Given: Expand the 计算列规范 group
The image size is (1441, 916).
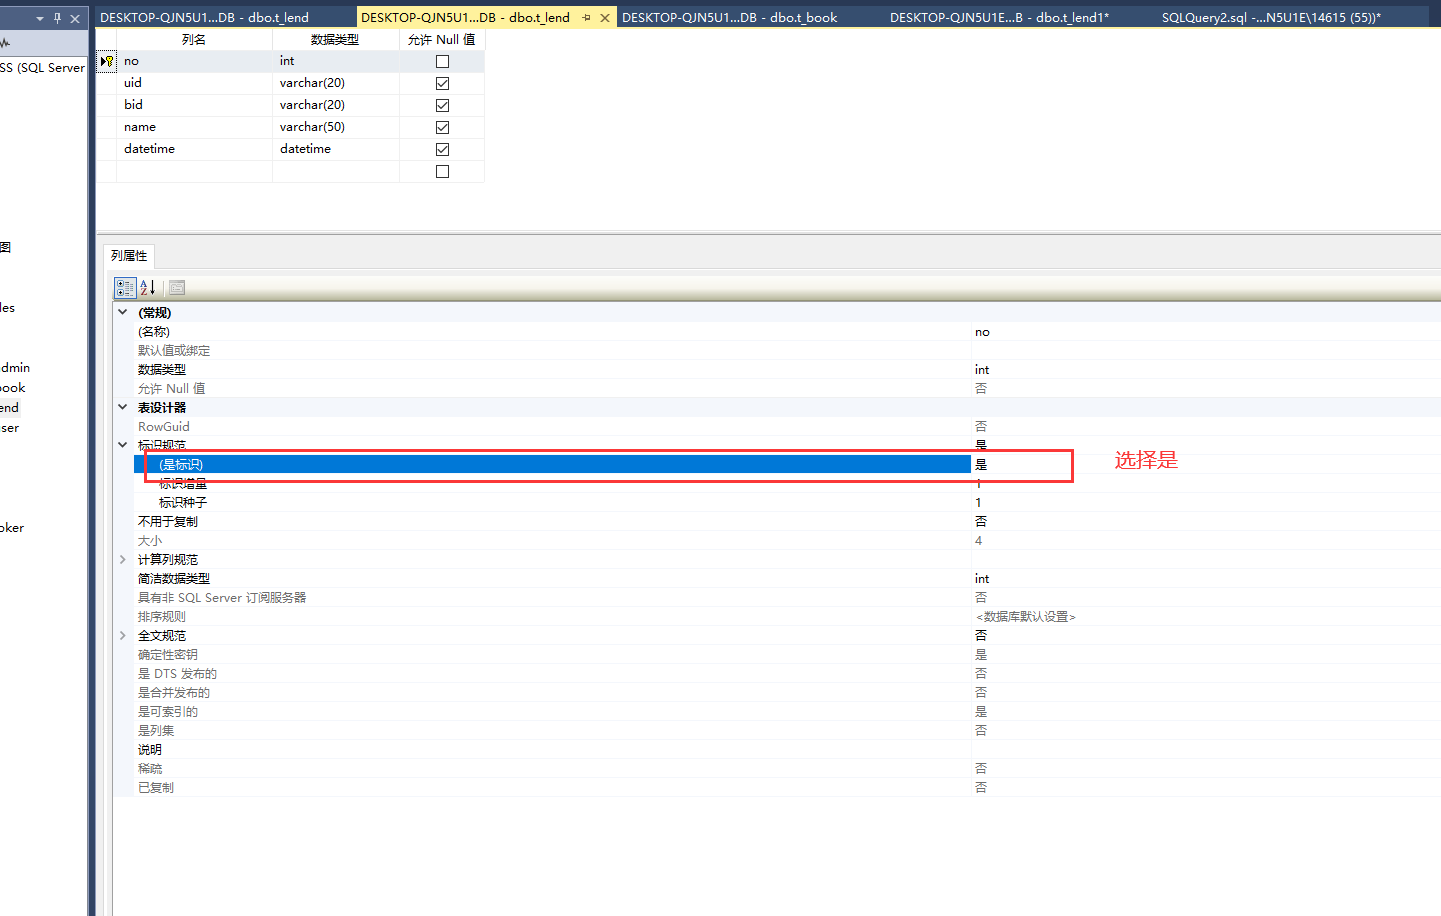Looking at the screenshot, I should coord(123,559).
